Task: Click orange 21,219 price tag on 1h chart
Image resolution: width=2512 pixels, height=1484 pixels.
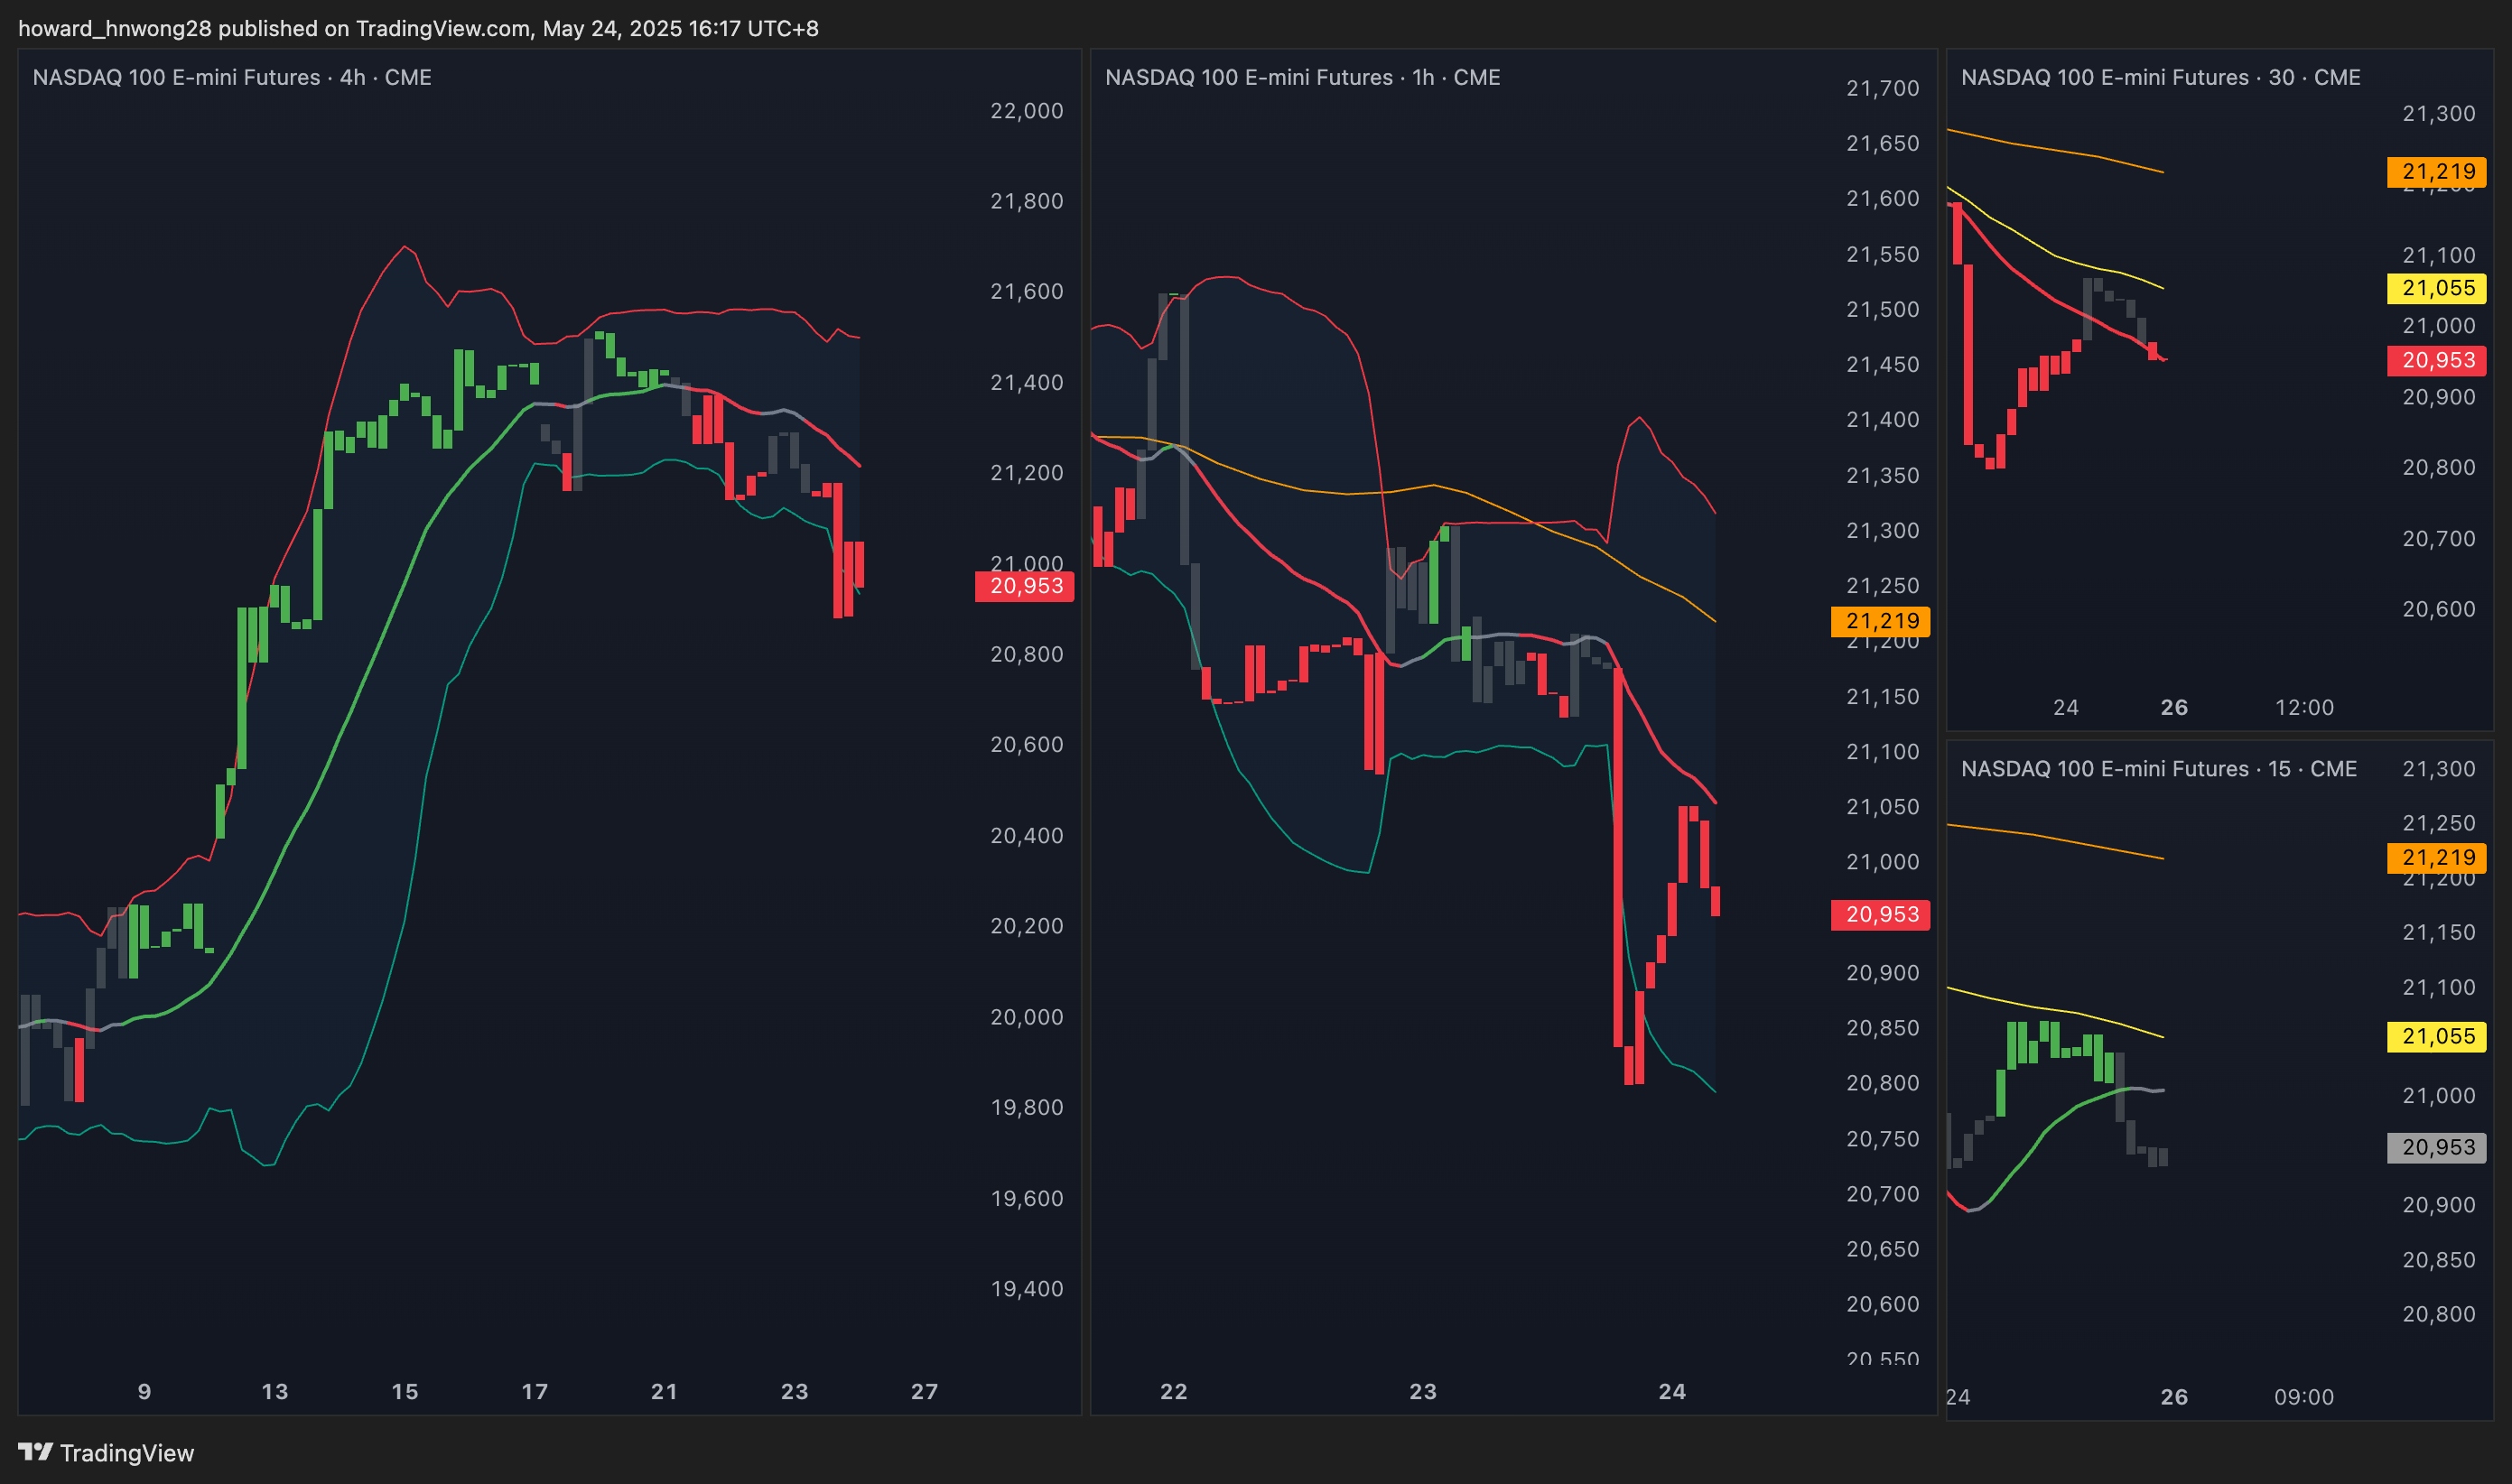Action: click(1881, 621)
